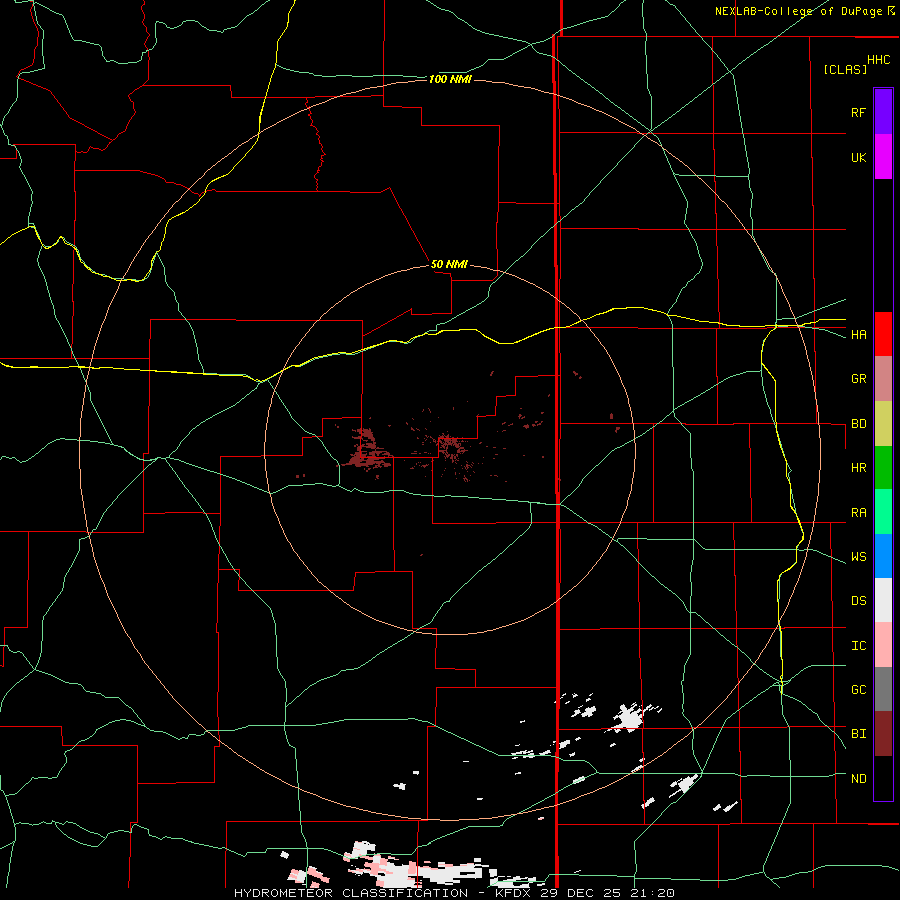Pick the RA light green legend swatch

(883, 512)
